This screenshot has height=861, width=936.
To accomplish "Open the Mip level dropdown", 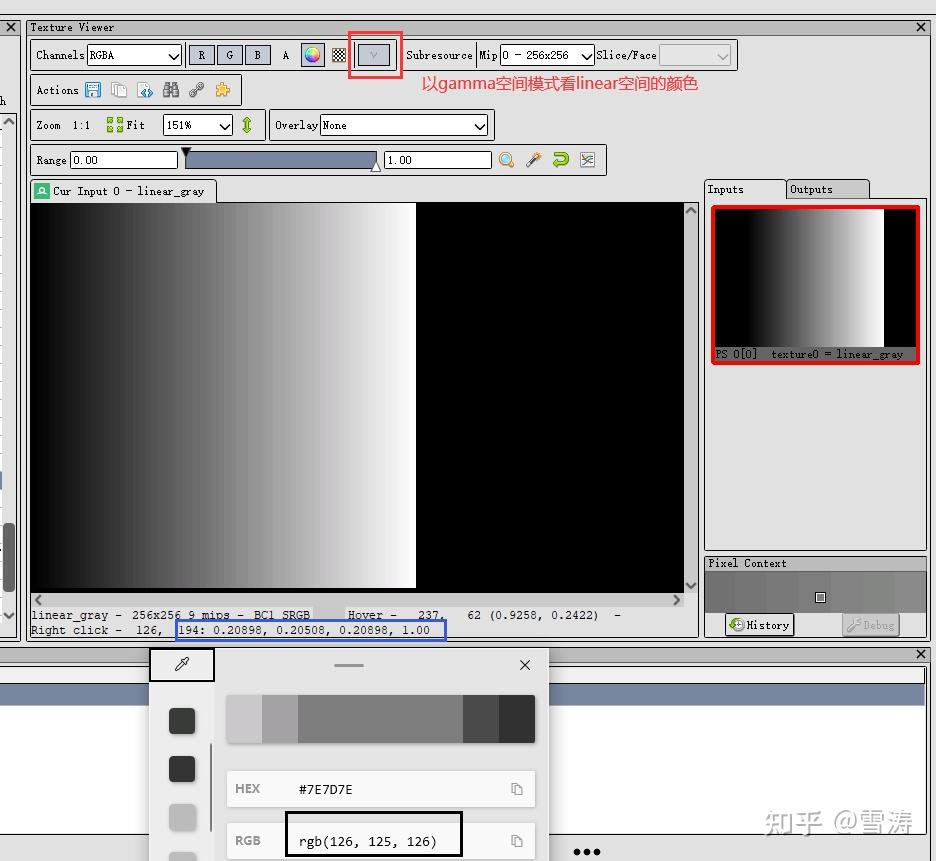I will pos(546,55).
